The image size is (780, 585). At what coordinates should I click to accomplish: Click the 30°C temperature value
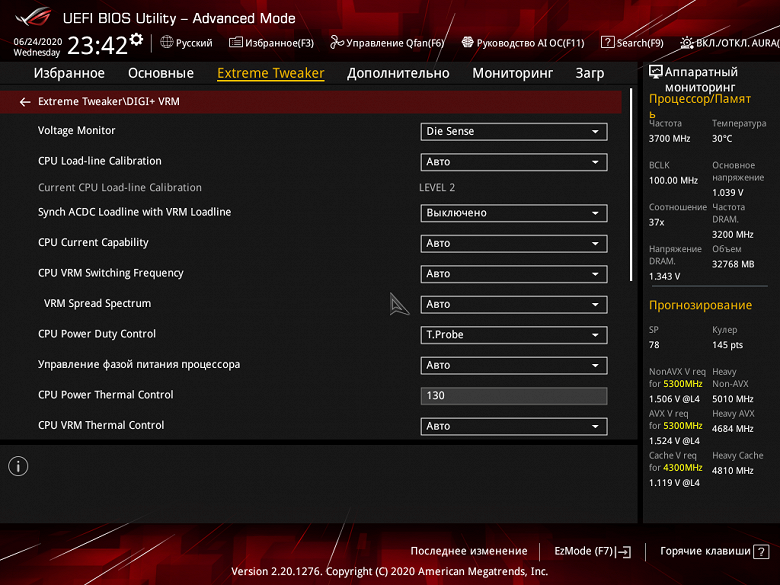(x=722, y=139)
